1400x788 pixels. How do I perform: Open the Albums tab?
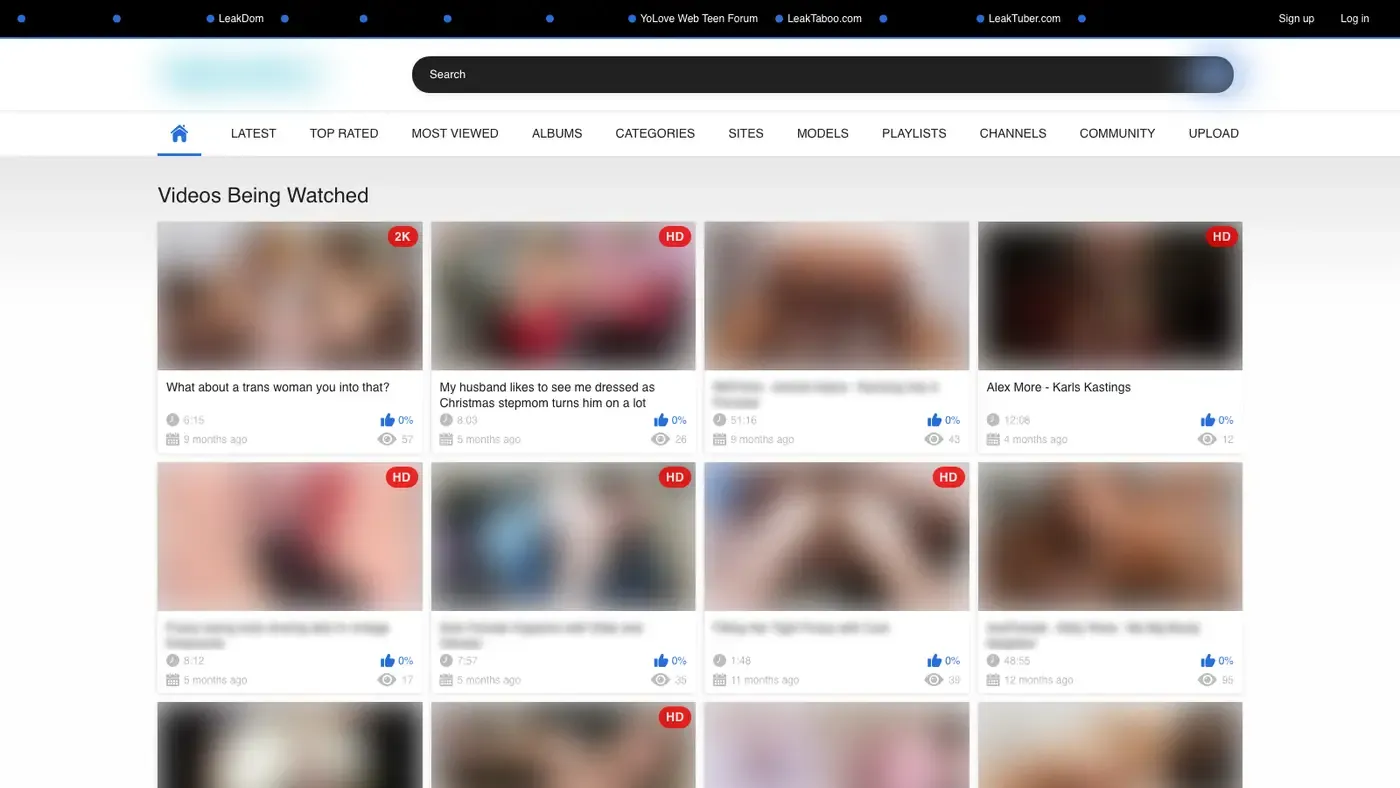(557, 133)
